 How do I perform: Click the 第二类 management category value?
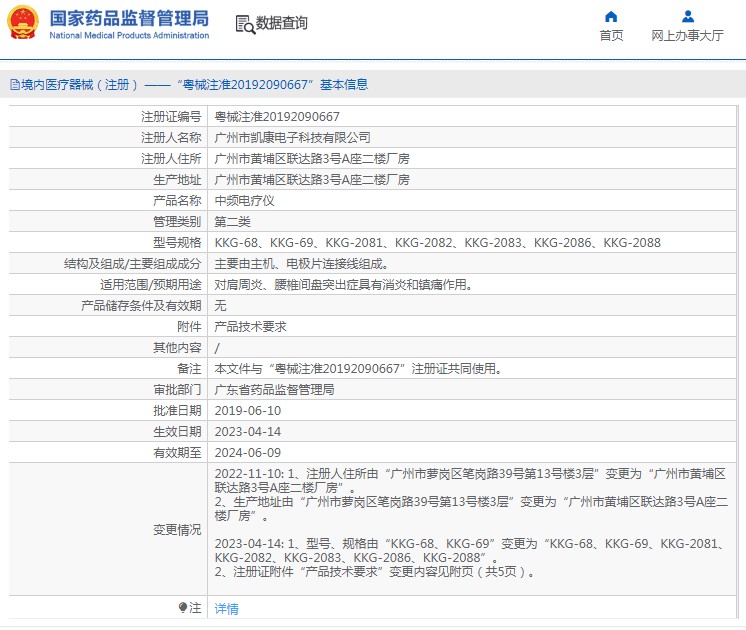(233, 222)
